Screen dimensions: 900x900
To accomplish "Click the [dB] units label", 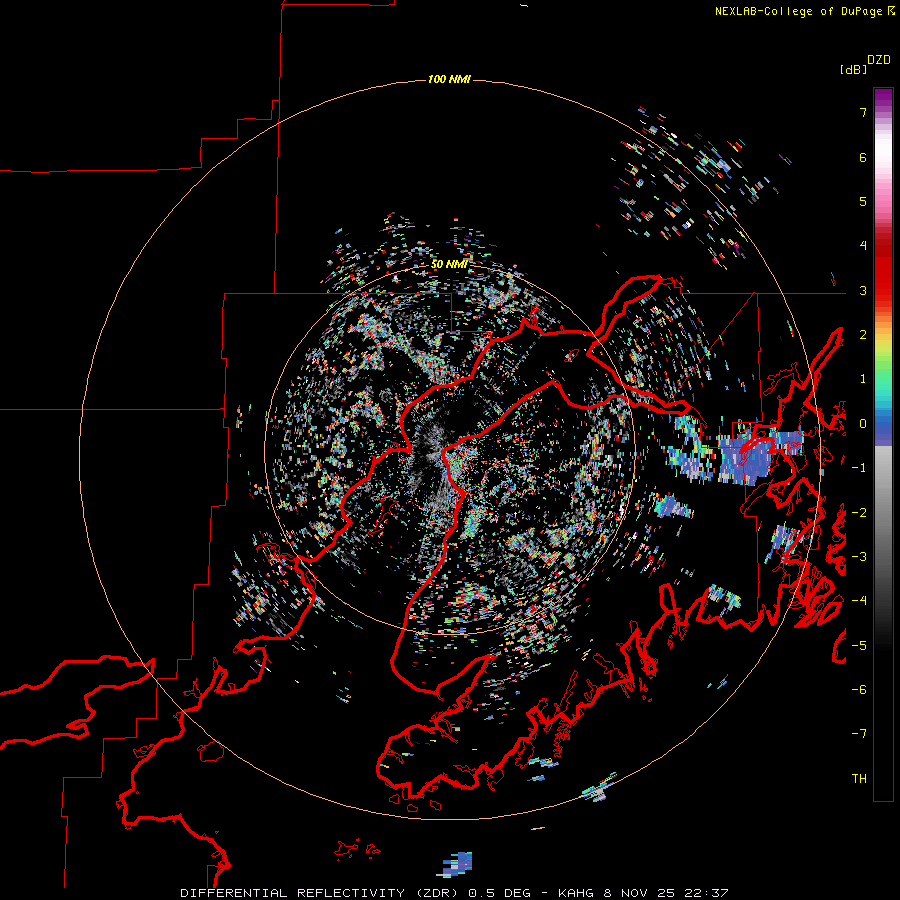I will coord(853,69).
